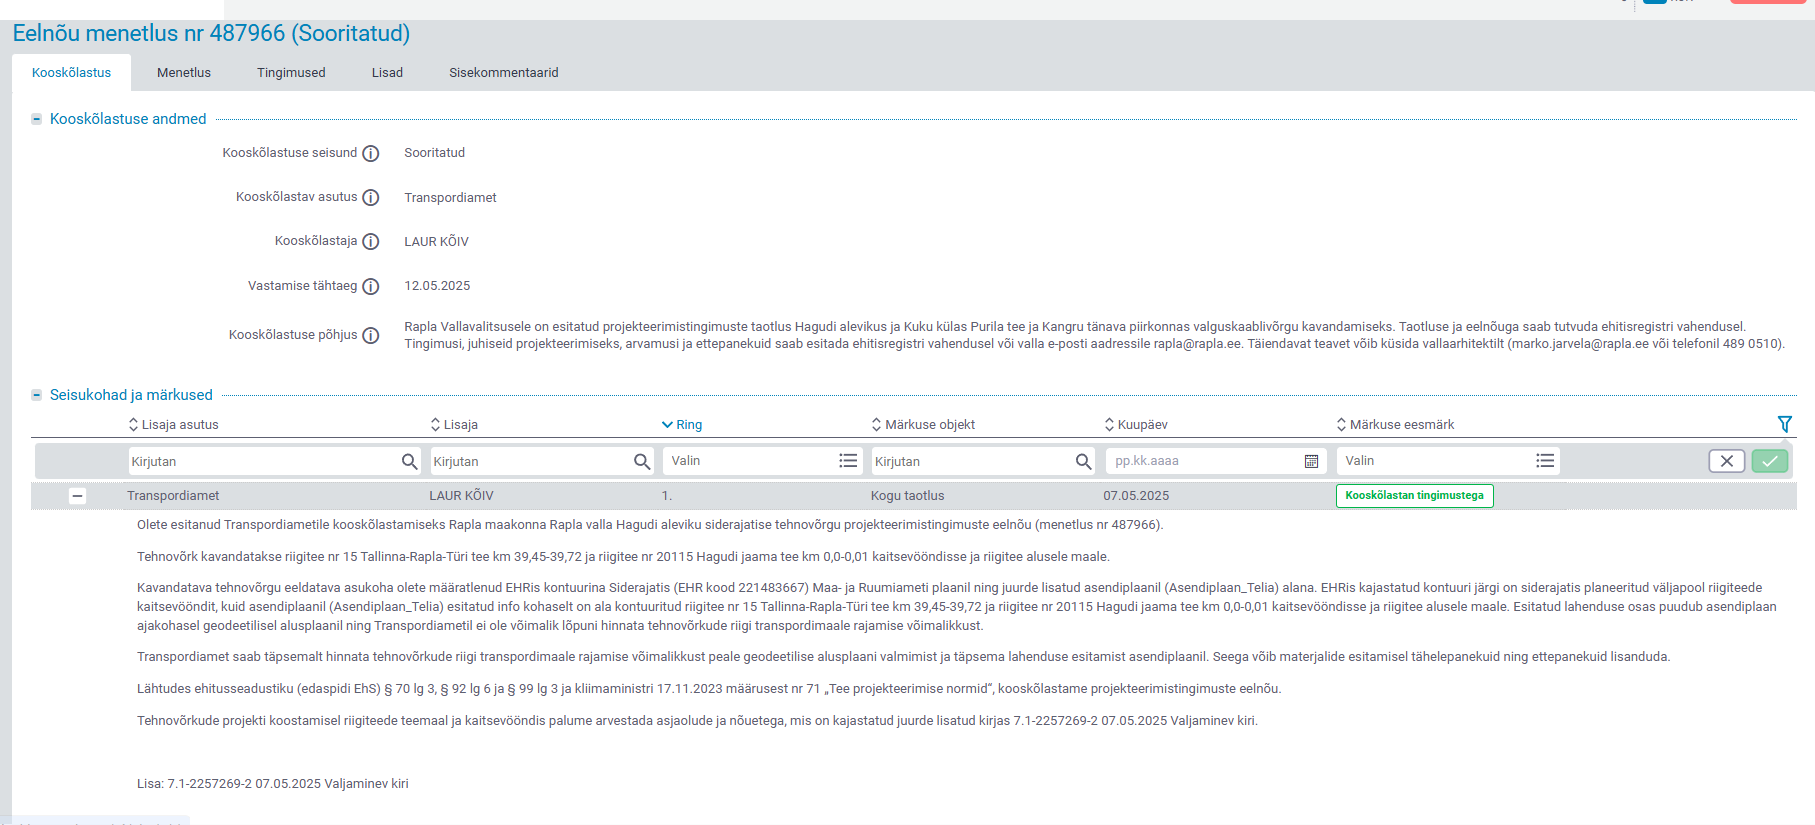This screenshot has height=825, width=1815.
Task: Collapse the Transpordiamet comment row
Action: click(77, 496)
